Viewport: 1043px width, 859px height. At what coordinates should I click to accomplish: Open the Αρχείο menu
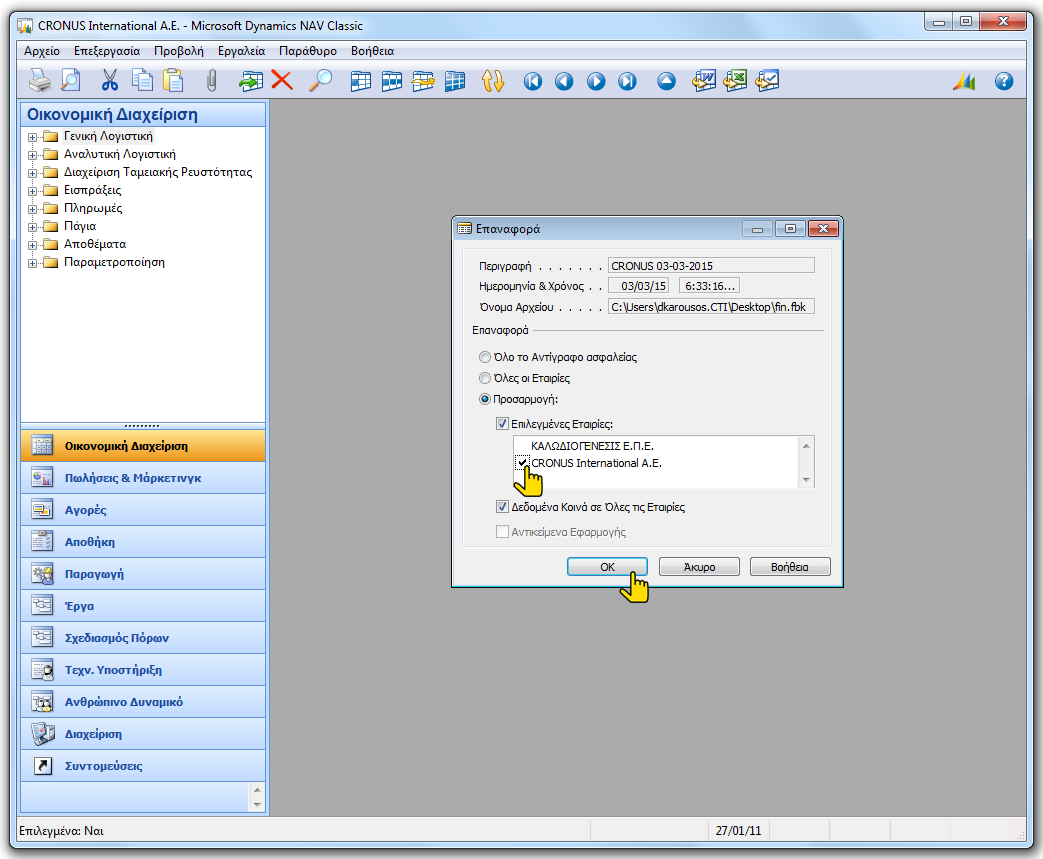42,51
